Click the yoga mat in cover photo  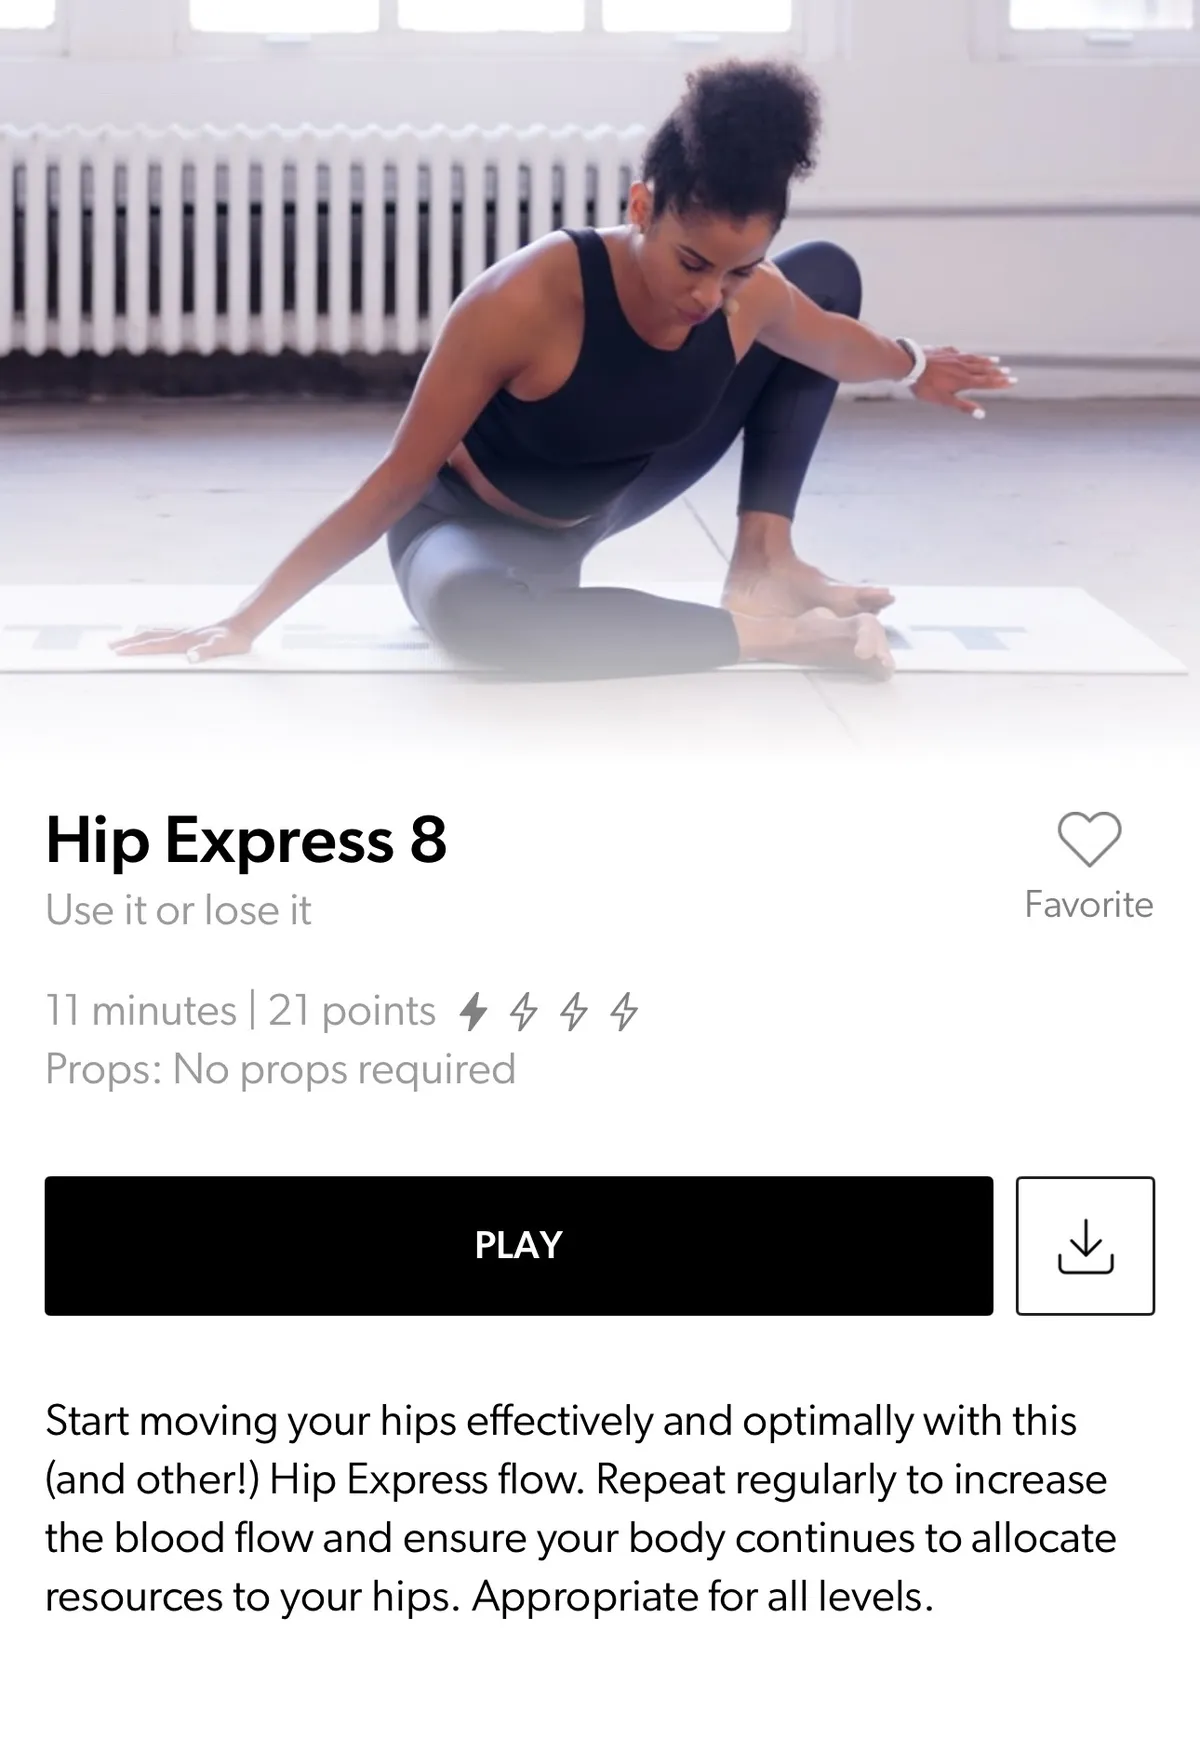click(600, 630)
